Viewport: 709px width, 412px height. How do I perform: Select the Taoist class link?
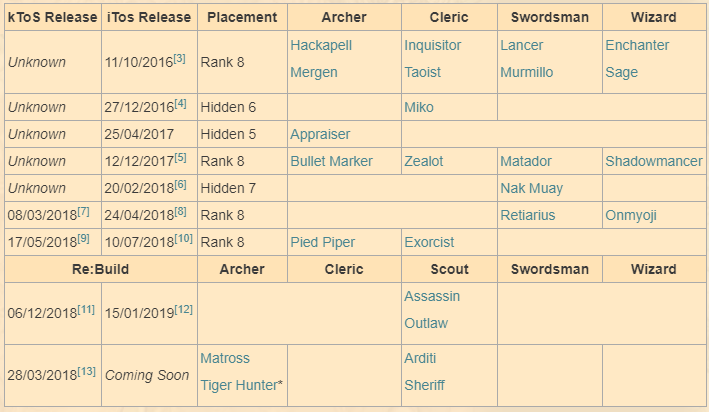coord(425,72)
